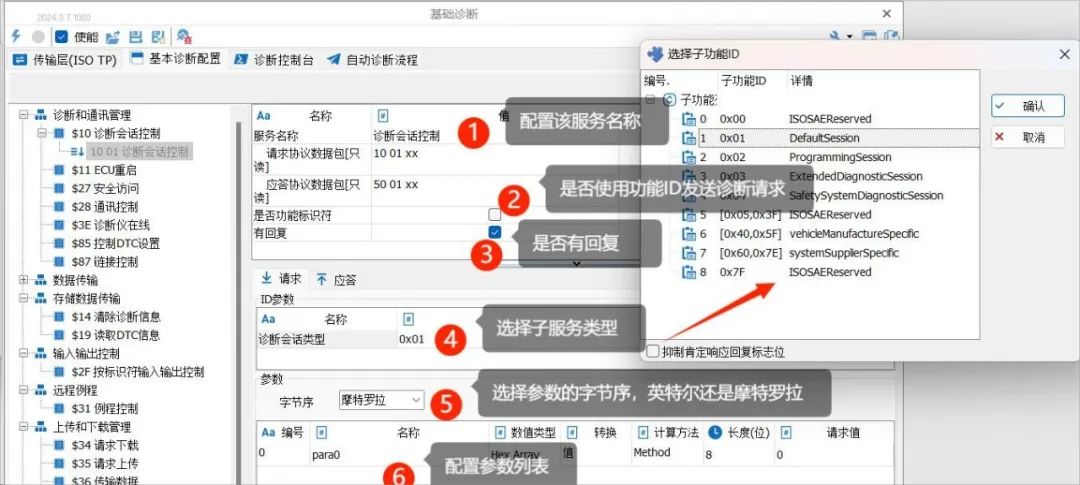Viewport: 1080px width, 485px height.
Task: Select the 请求 sub-tab
Action: click(281, 279)
